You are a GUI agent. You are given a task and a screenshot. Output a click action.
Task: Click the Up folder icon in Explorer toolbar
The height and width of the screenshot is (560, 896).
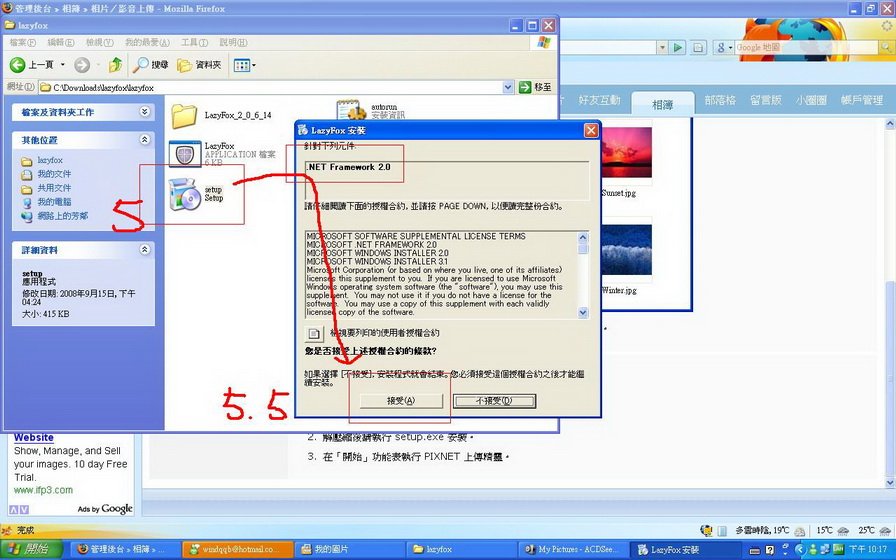(x=115, y=65)
